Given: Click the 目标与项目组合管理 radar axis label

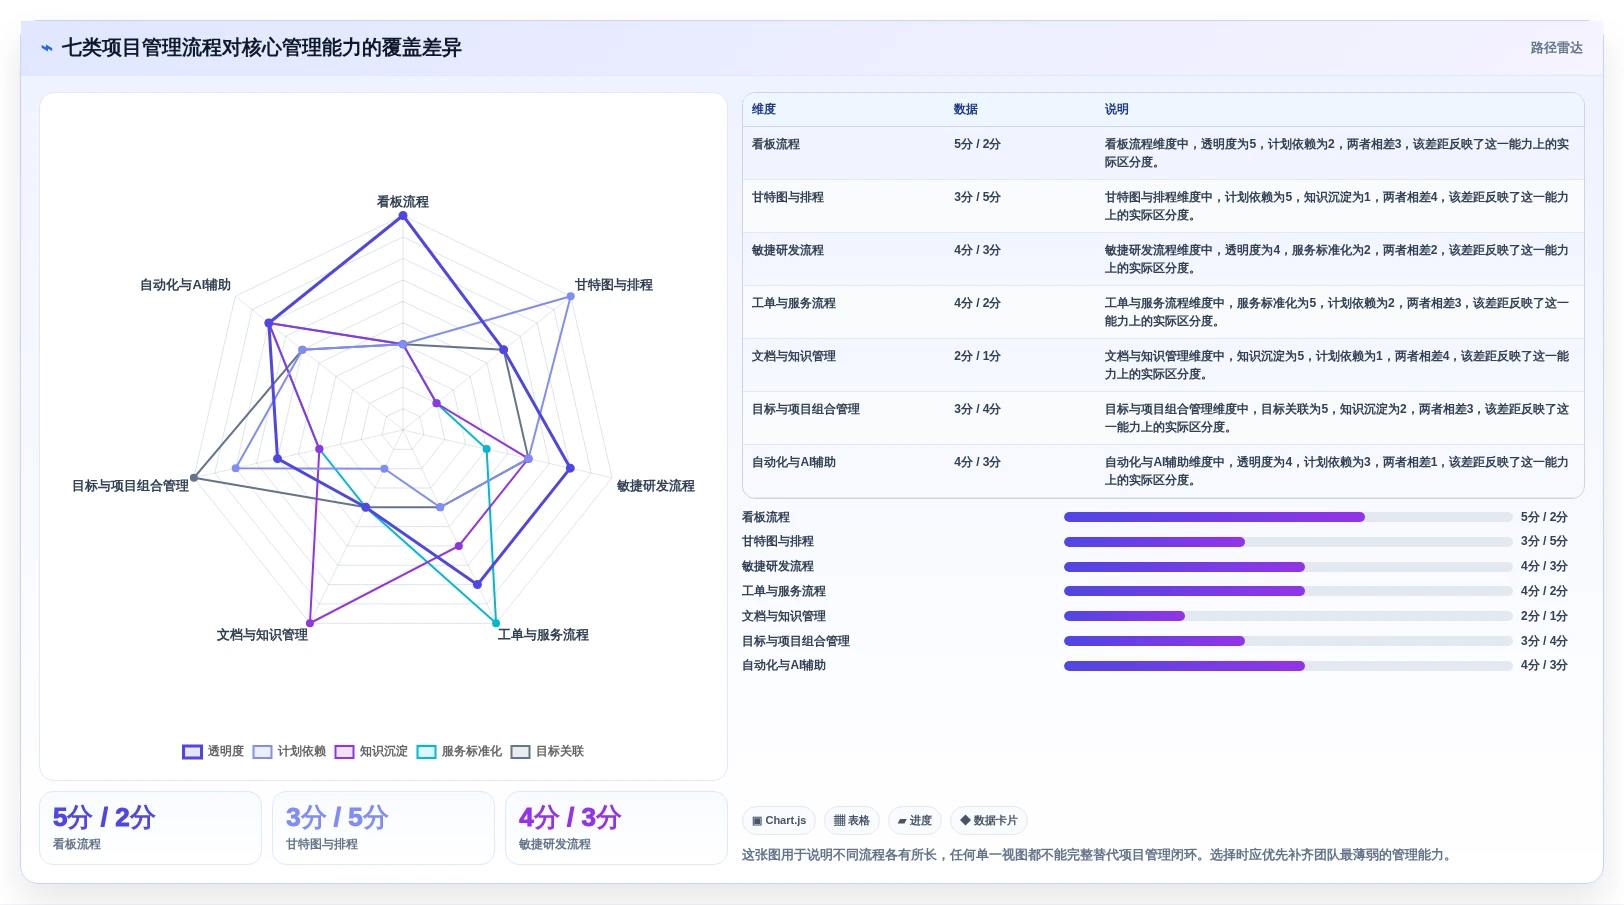Looking at the screenshot, I should click(x=130, y=486).
